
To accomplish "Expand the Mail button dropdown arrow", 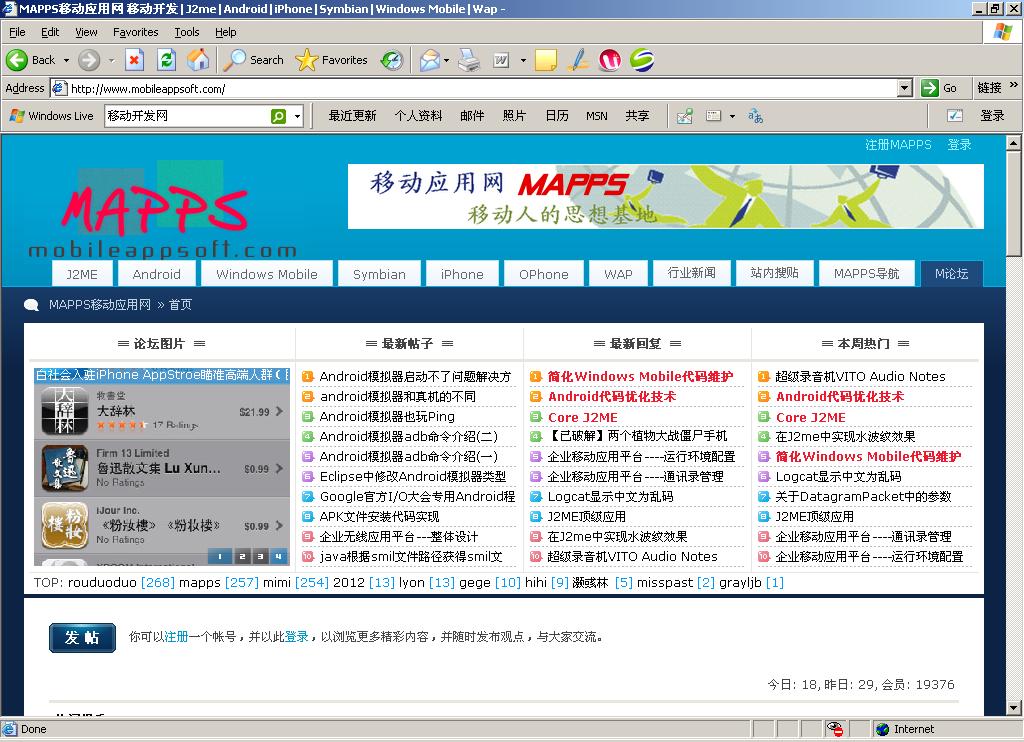I will [447, 60].
